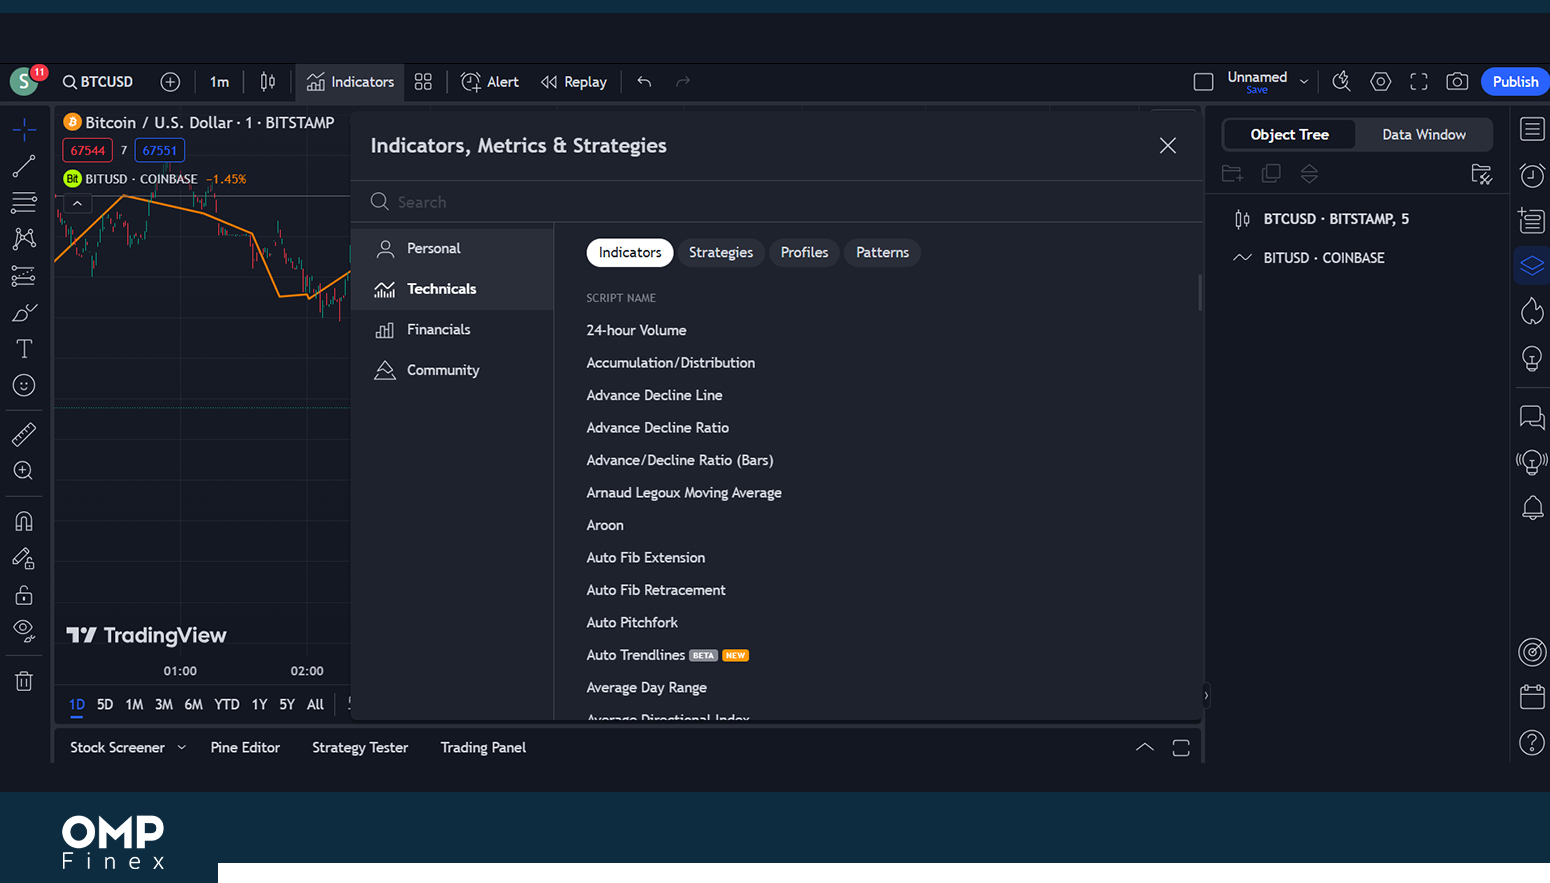The width and height of the screenshot is (1550, 883).
Task: Select the YTD date range
Action: [227, 705]
